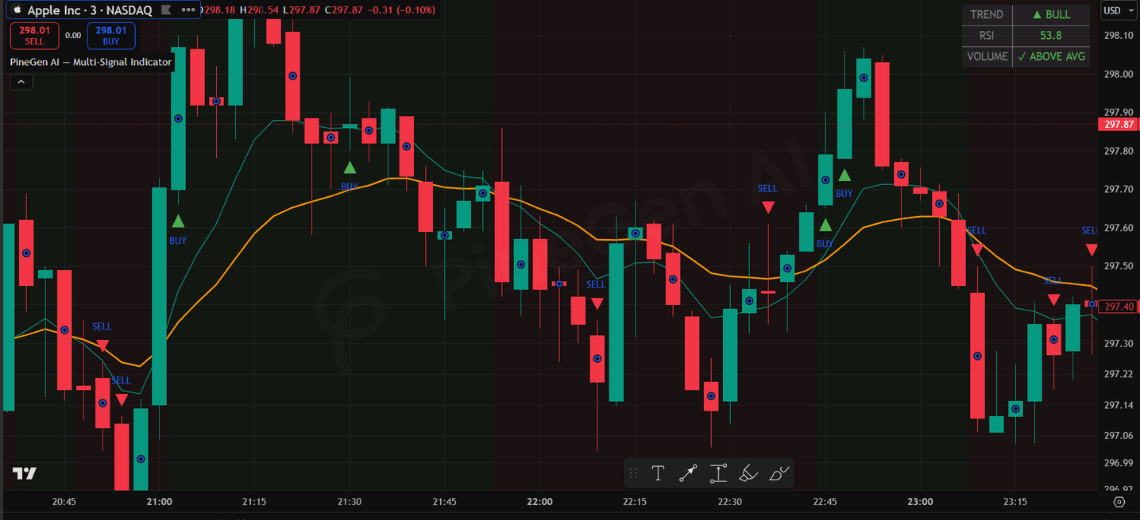Click the TradingView logo
1140x520 pixels.
pos(24,473)
